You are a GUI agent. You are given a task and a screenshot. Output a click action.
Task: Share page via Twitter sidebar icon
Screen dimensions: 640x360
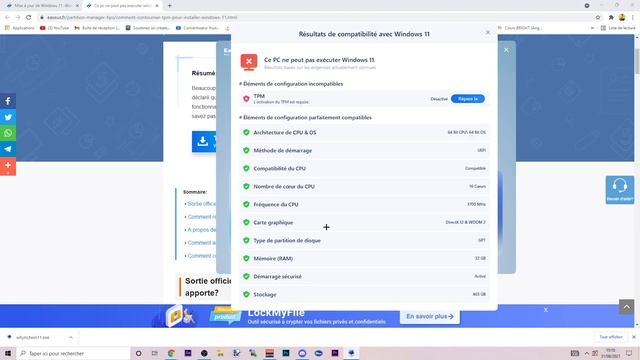[8, 117]
